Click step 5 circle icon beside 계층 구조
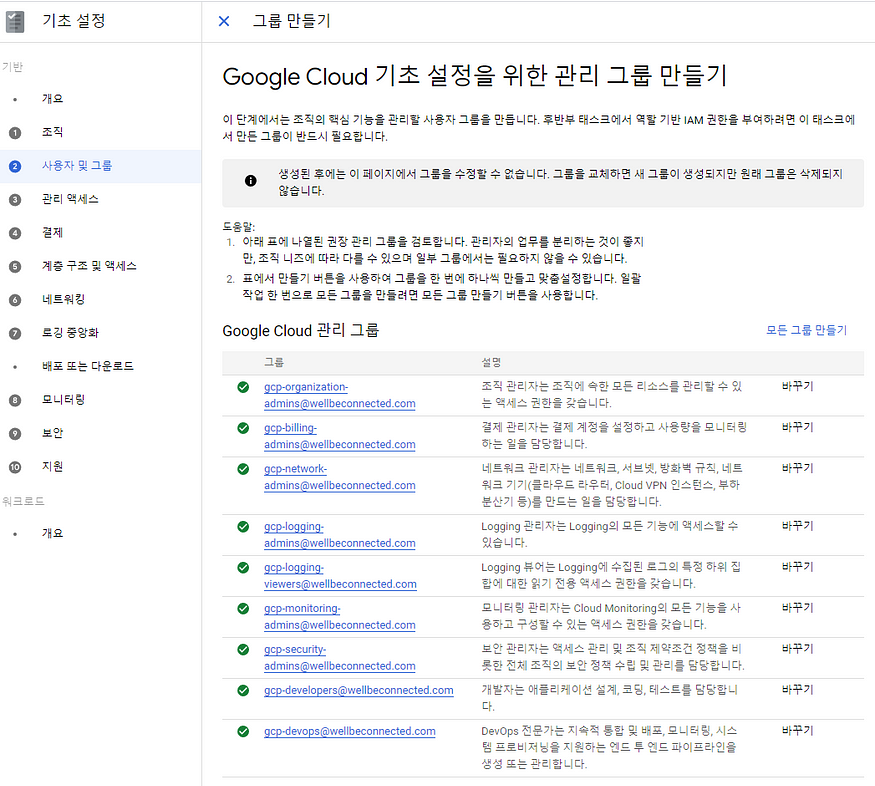 (x=15, y=267)
